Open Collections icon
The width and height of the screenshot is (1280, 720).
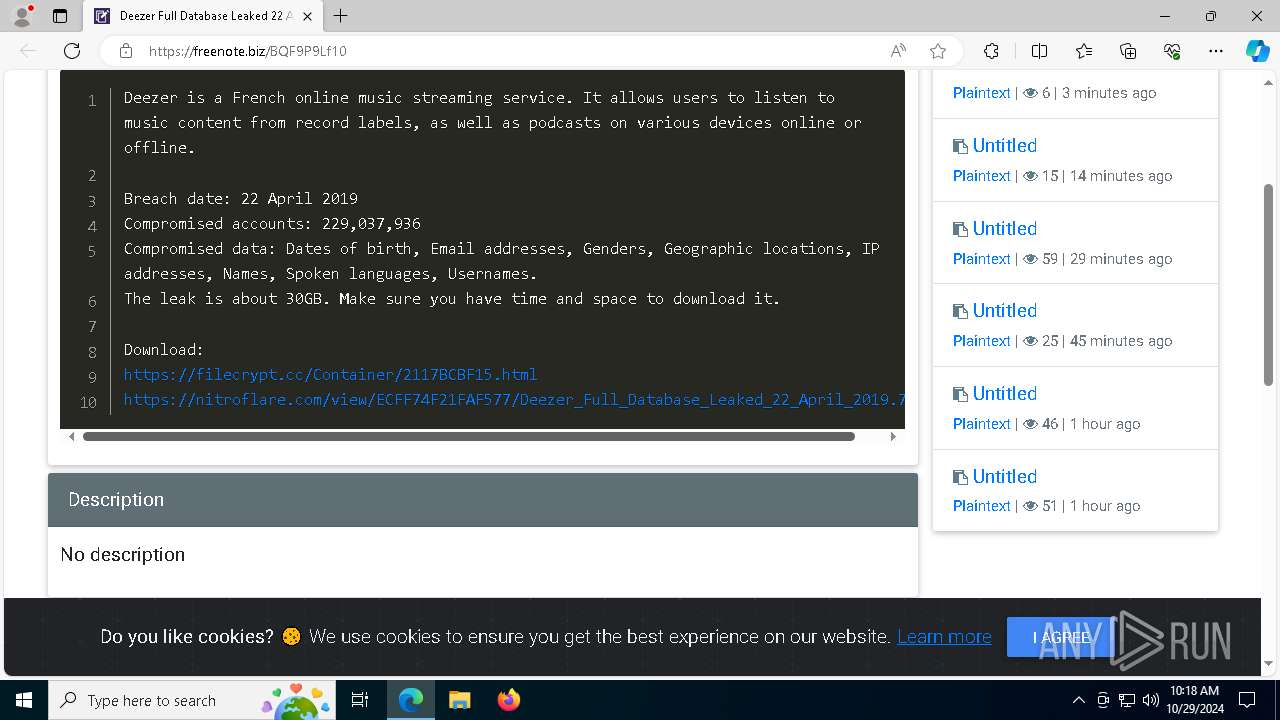pyautogui.click(x=1128, y=51)
